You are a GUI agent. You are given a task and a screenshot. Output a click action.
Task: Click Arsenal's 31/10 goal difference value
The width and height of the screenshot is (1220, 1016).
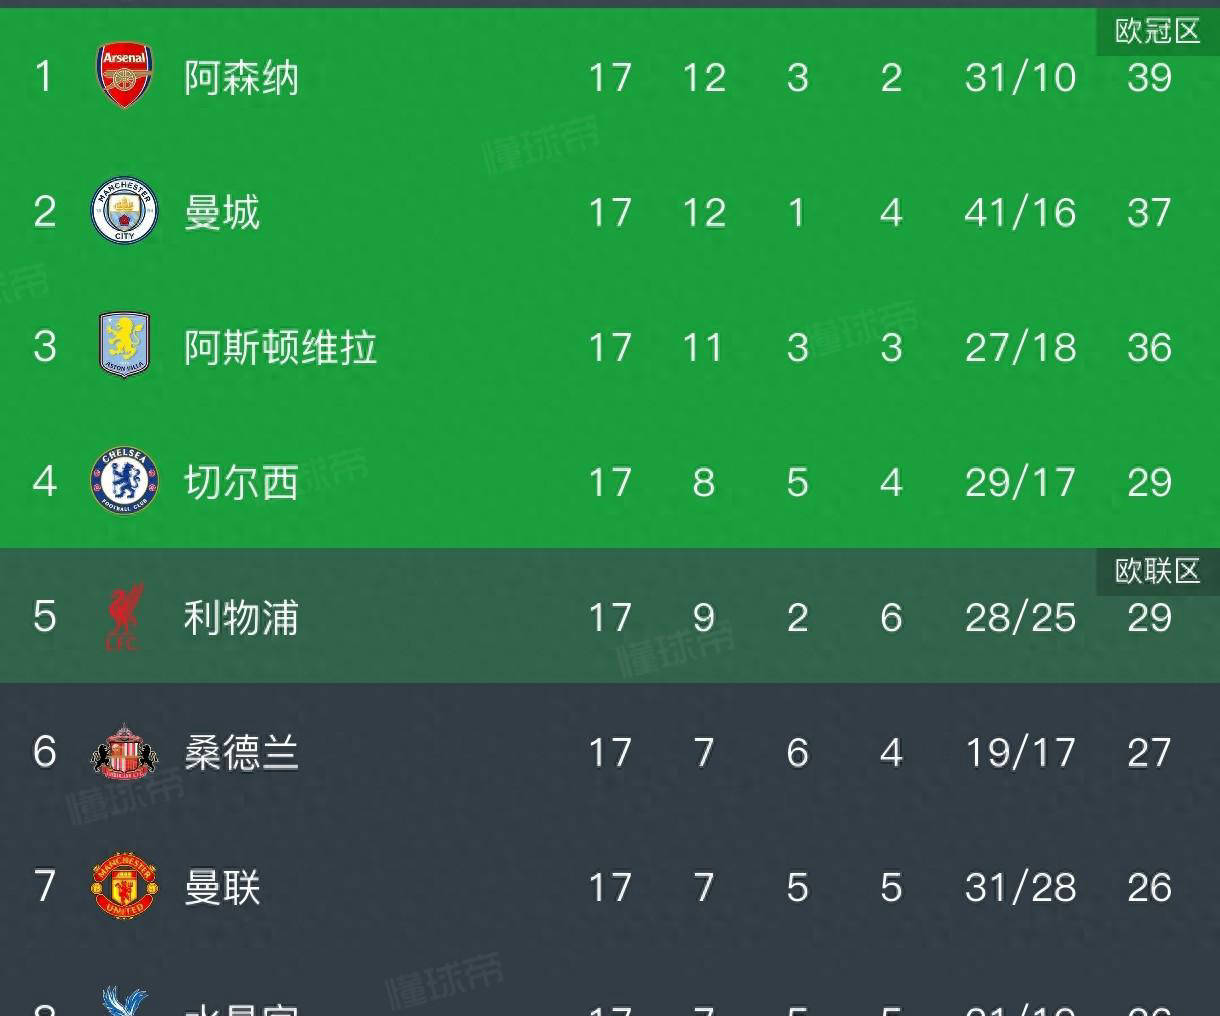pos(1019,77)
